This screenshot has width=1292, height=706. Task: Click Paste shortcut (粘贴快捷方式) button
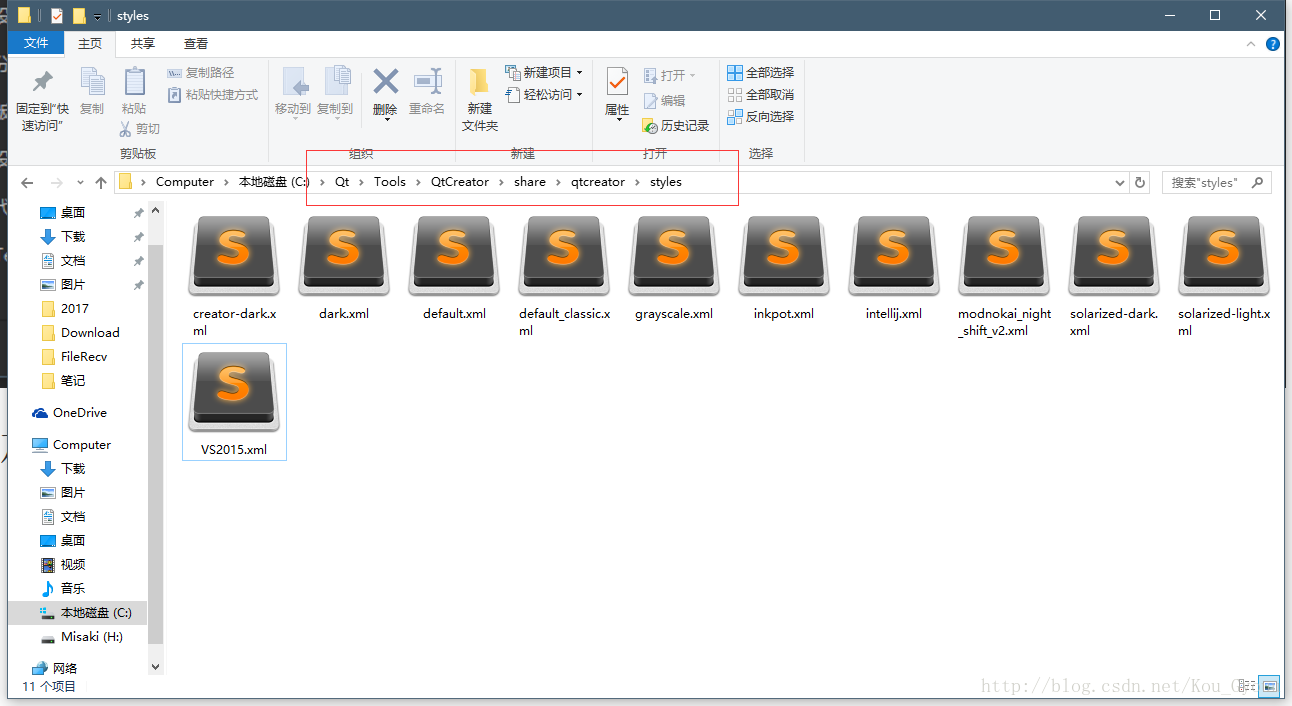tap(212, 95)
